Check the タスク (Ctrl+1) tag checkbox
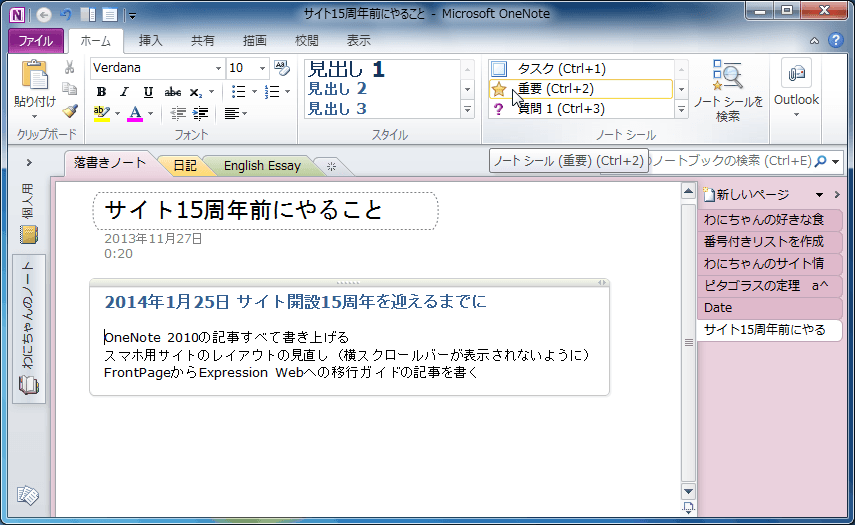Screen dimensions: 855x525 click(x=498, y=69)
